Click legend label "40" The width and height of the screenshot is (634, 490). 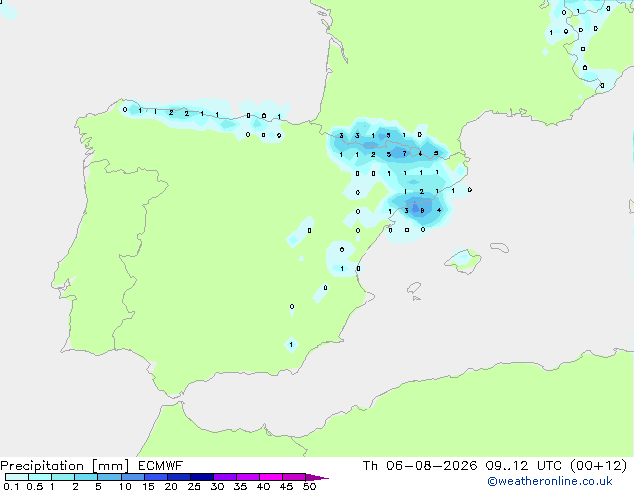pos(263,486)
